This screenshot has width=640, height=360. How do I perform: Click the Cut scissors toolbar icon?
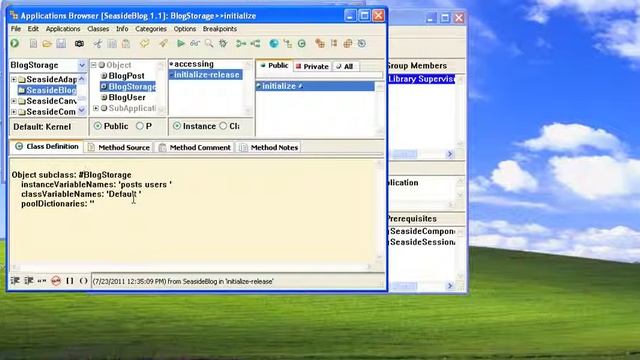pos(98,44)
